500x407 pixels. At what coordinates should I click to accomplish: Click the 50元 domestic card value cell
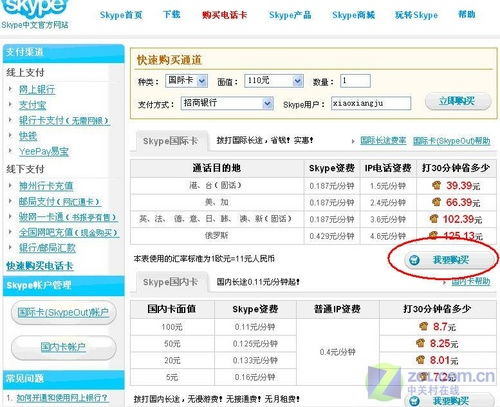(172, 344)
